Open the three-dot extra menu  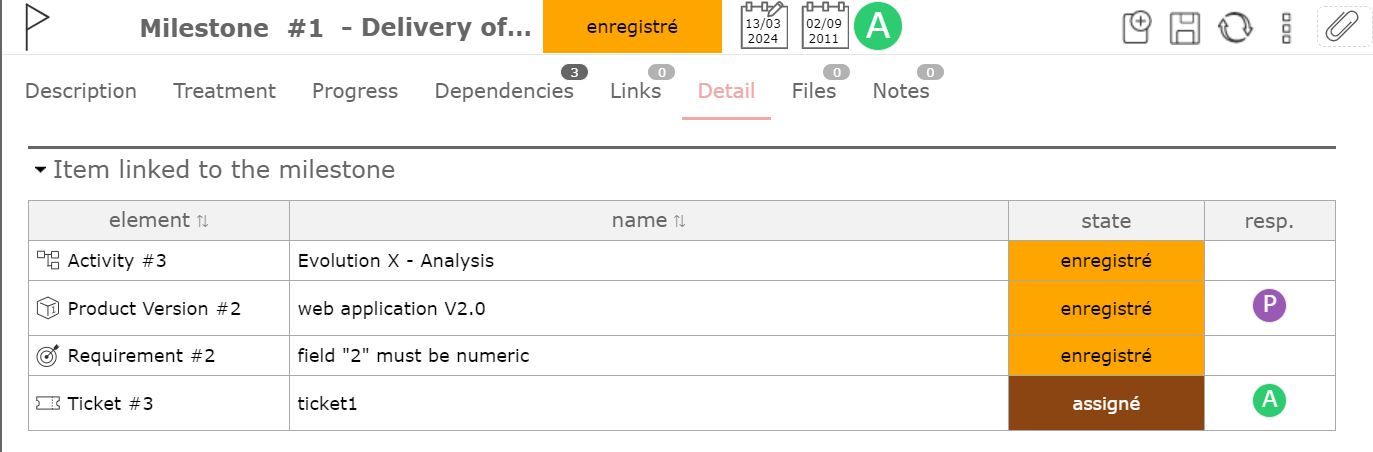click(1286, 27)
